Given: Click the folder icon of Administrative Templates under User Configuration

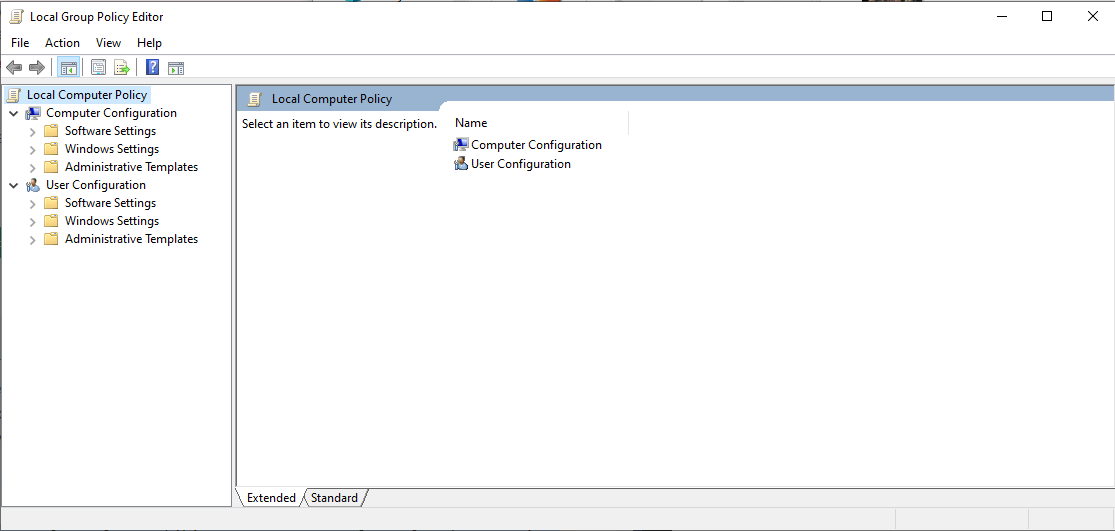Looking at the screenshot, I should point(50,239).
